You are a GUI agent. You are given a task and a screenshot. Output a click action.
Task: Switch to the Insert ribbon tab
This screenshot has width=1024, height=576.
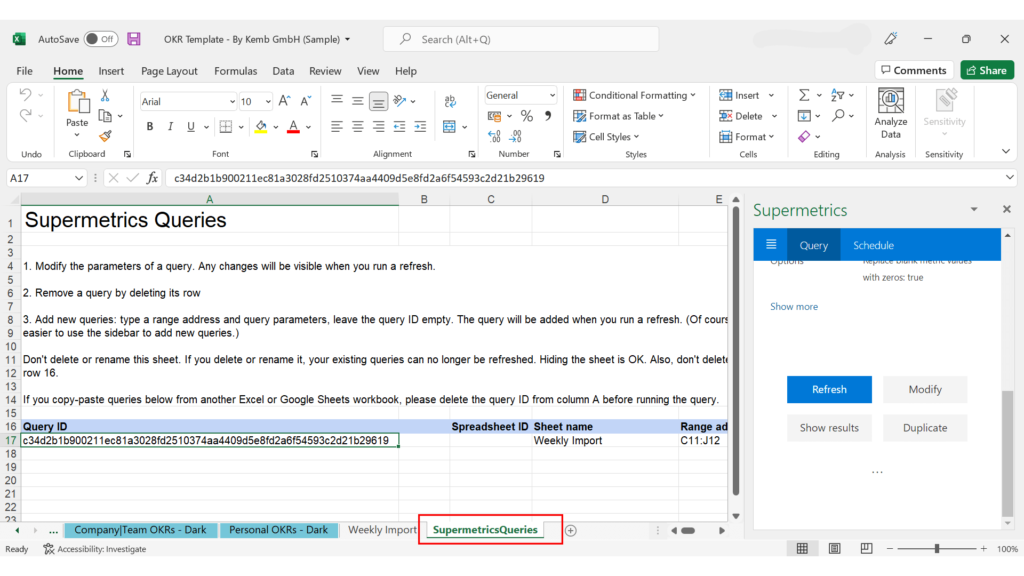pos(111,71)
